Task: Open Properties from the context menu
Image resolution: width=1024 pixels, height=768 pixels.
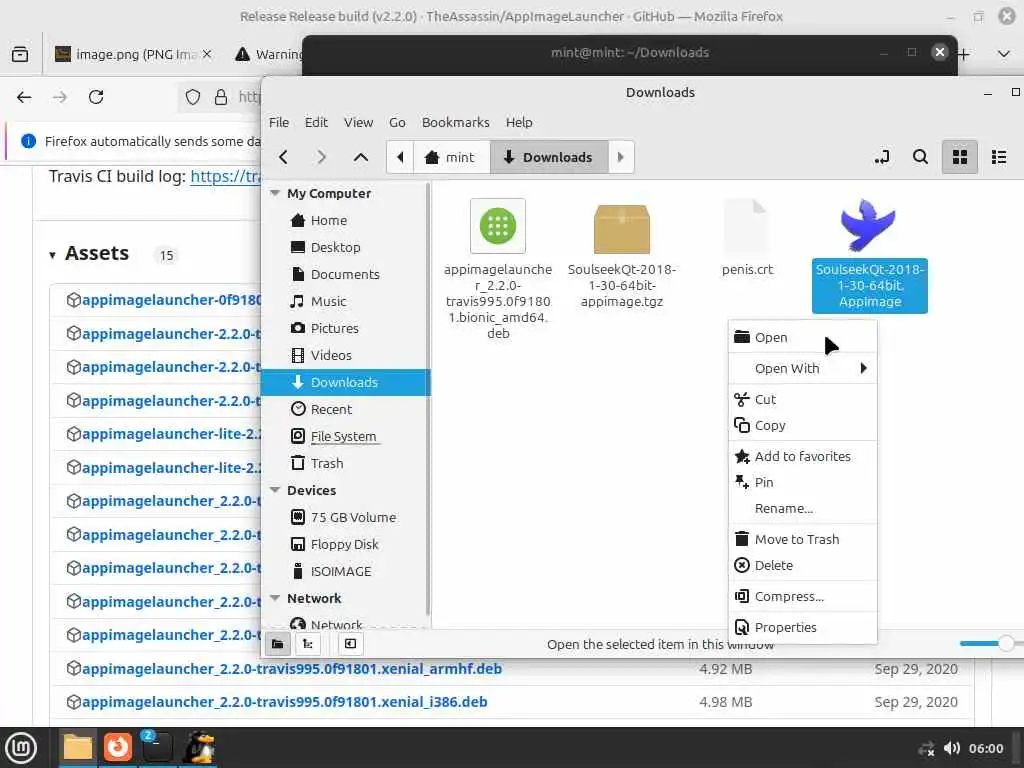Action: click(x=803, y=628)
